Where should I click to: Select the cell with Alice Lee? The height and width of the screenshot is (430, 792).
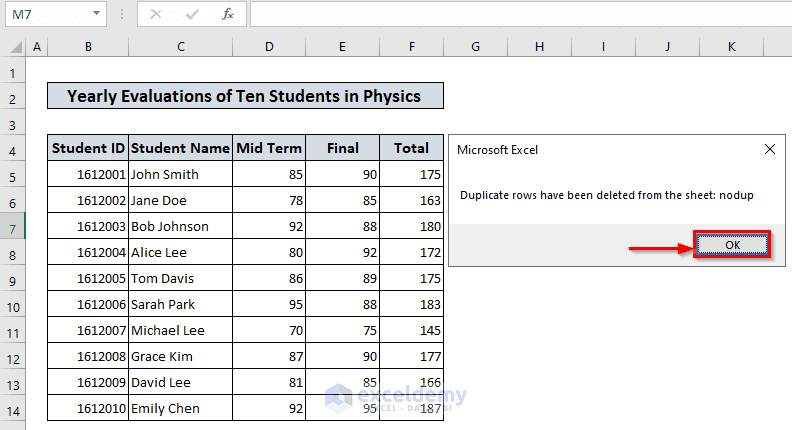(x=180, y=252)
